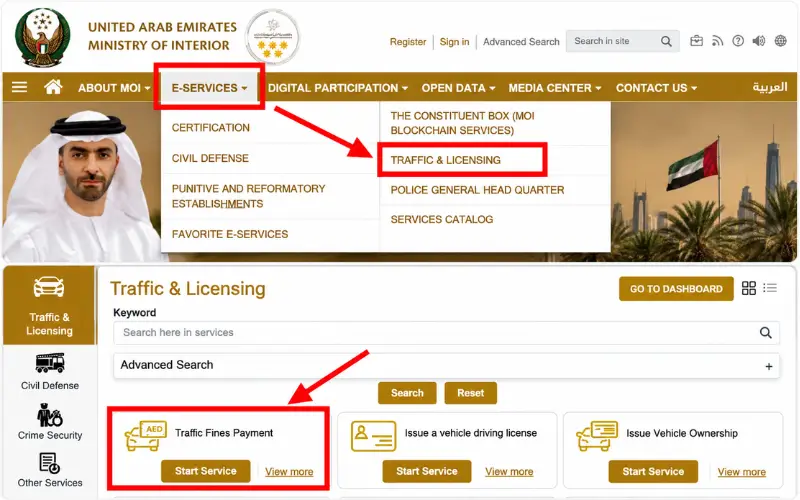Open the RSS feed icon
Viewport: 800px width, 500px height.
coord(718,41)
